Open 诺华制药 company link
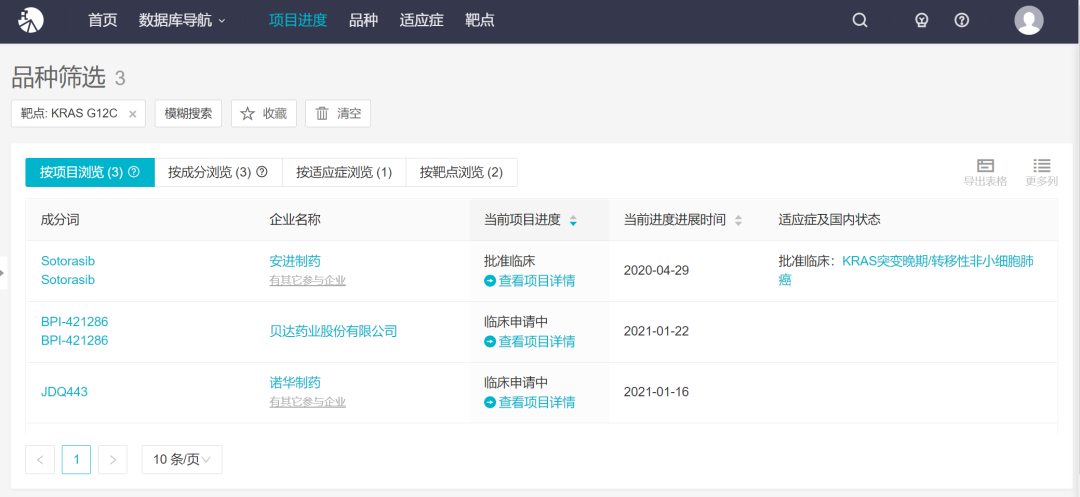Image resolution: width=1080 pixels, height=497 pixels. pos(295,383)
